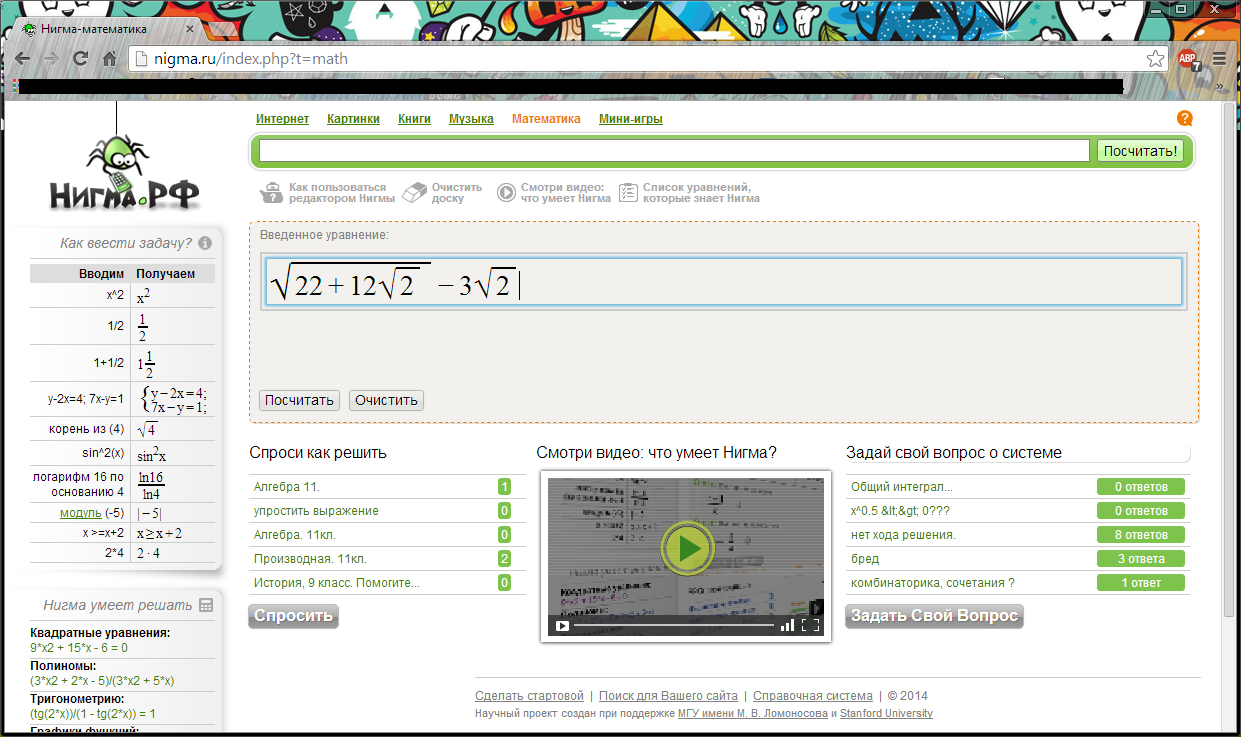1241x737 pixels.
Task: Open the Алгебра. 11кл. question
Action: click(x=296, y=535)
